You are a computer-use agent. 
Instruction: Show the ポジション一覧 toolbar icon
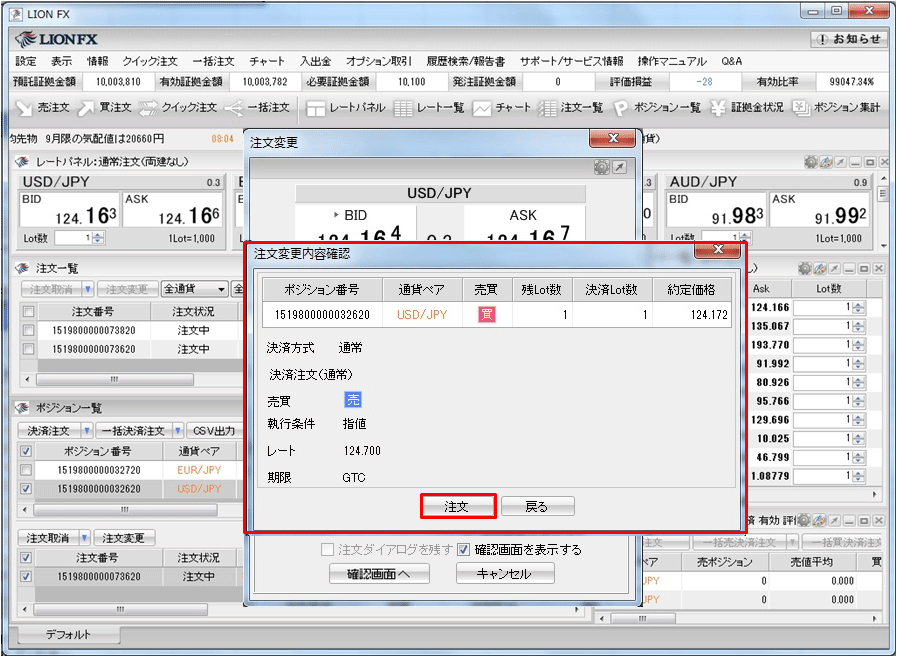[x=657, y=108]
